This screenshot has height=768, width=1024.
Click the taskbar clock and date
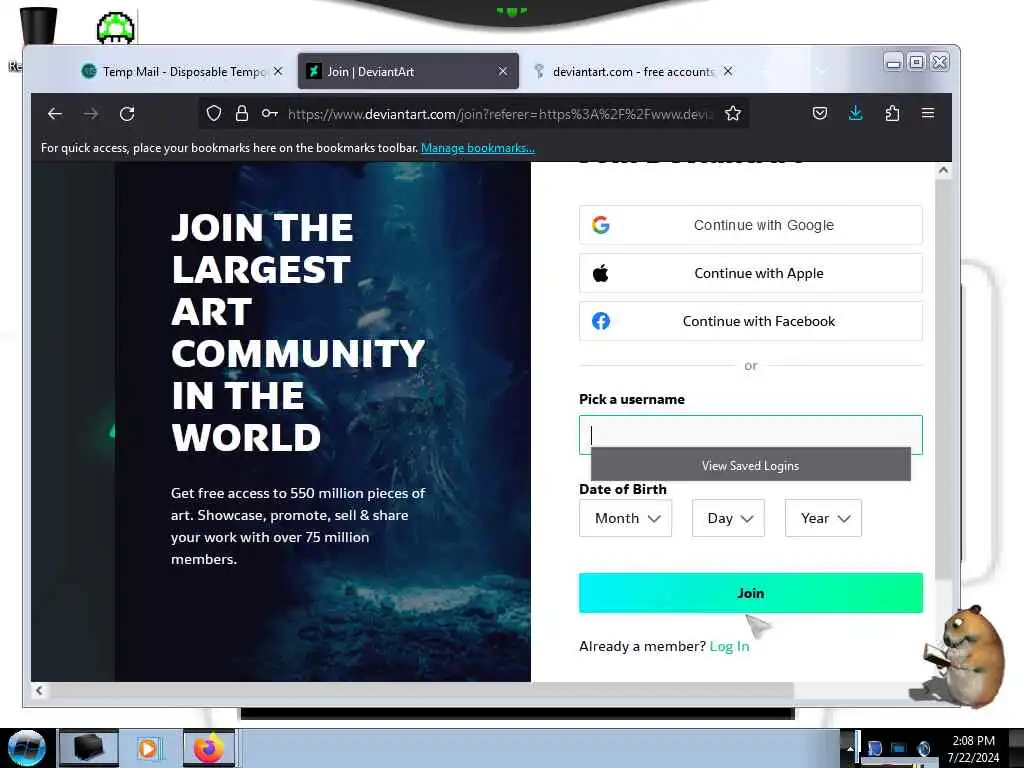(973, 749)
